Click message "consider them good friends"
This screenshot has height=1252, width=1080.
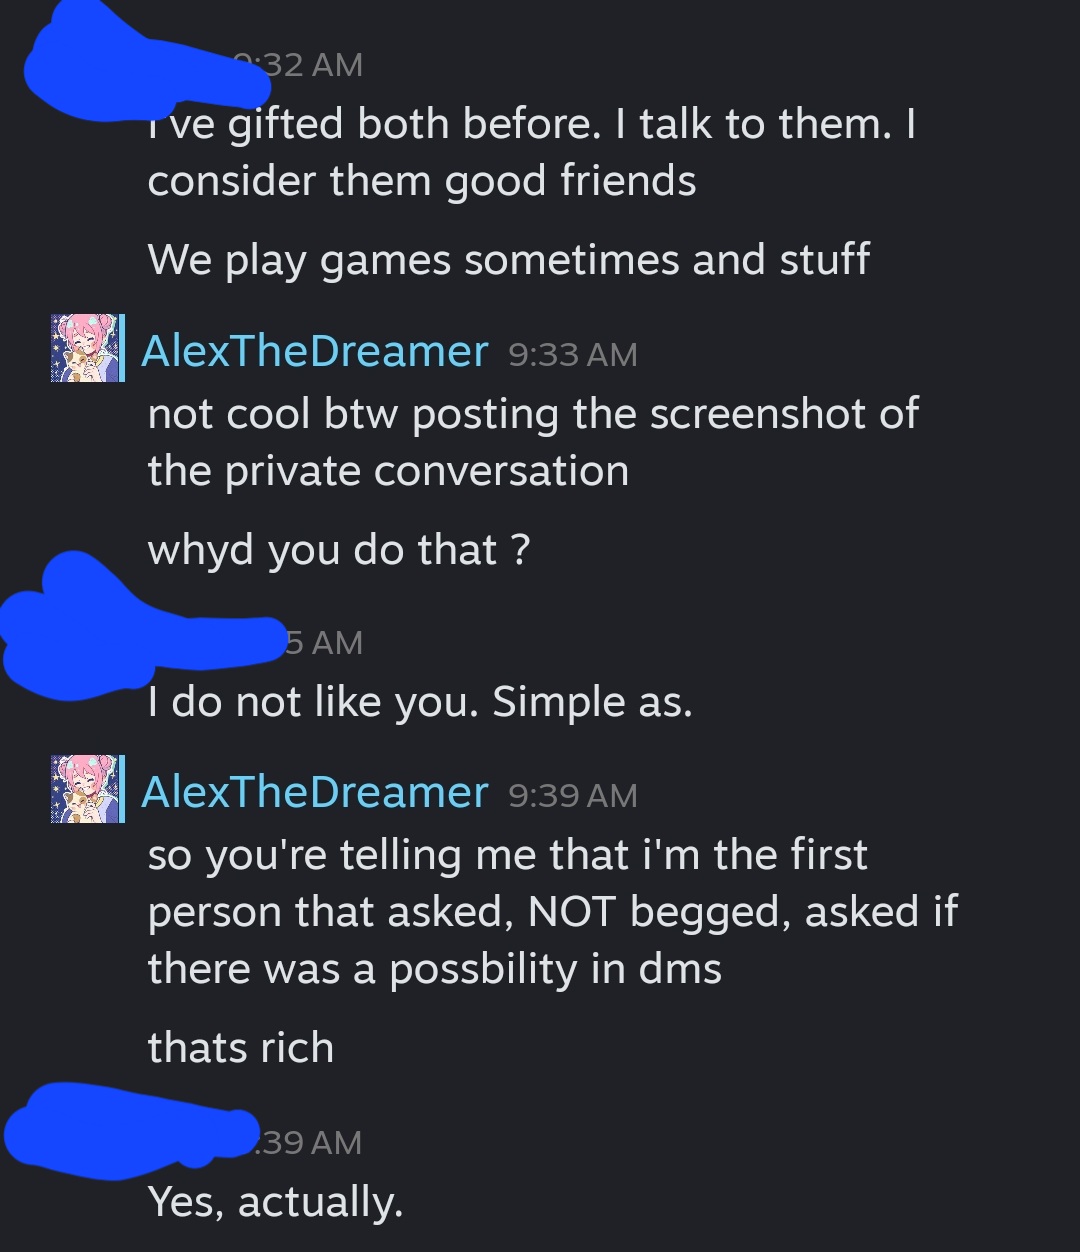click(422, 182)
